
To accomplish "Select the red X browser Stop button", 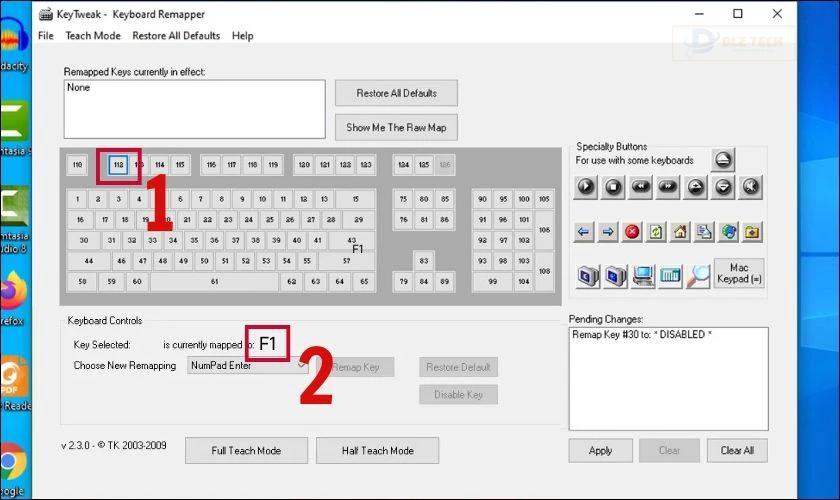I will point(632,232).
